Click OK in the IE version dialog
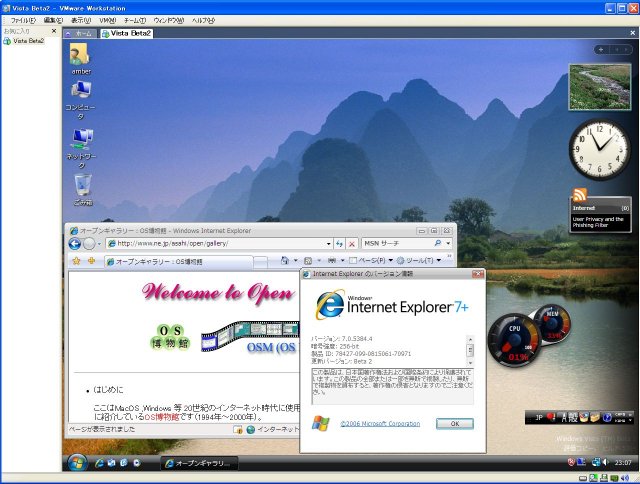Screen dimensions: 640x484 pyautogui.click(x=455, y=424)
